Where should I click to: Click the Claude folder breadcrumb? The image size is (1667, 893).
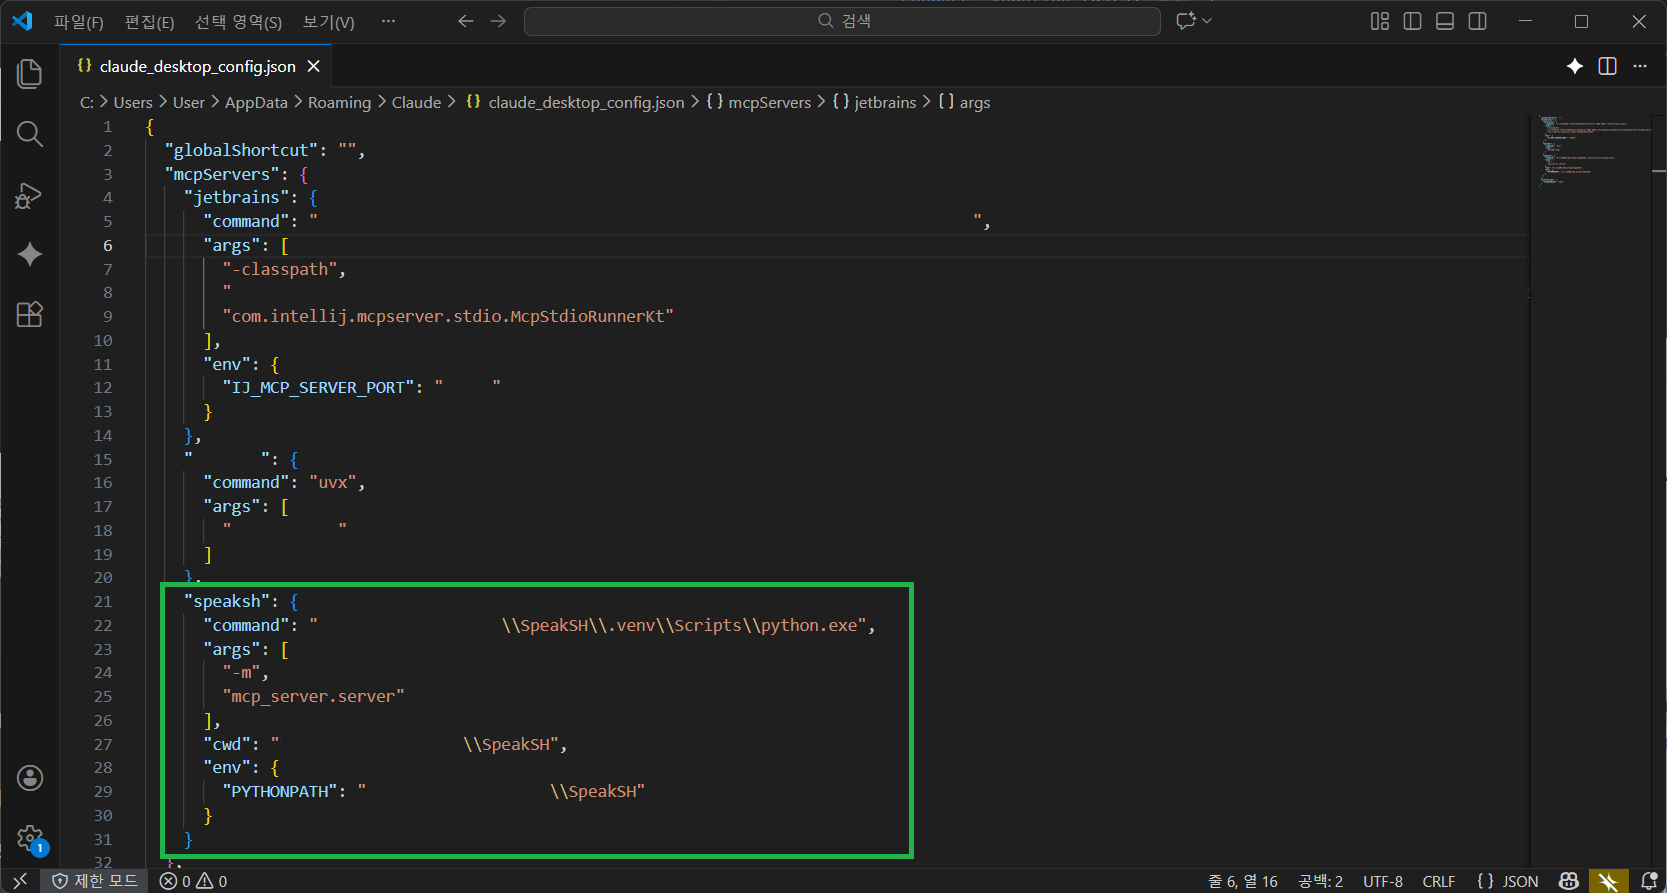(416, 102)
